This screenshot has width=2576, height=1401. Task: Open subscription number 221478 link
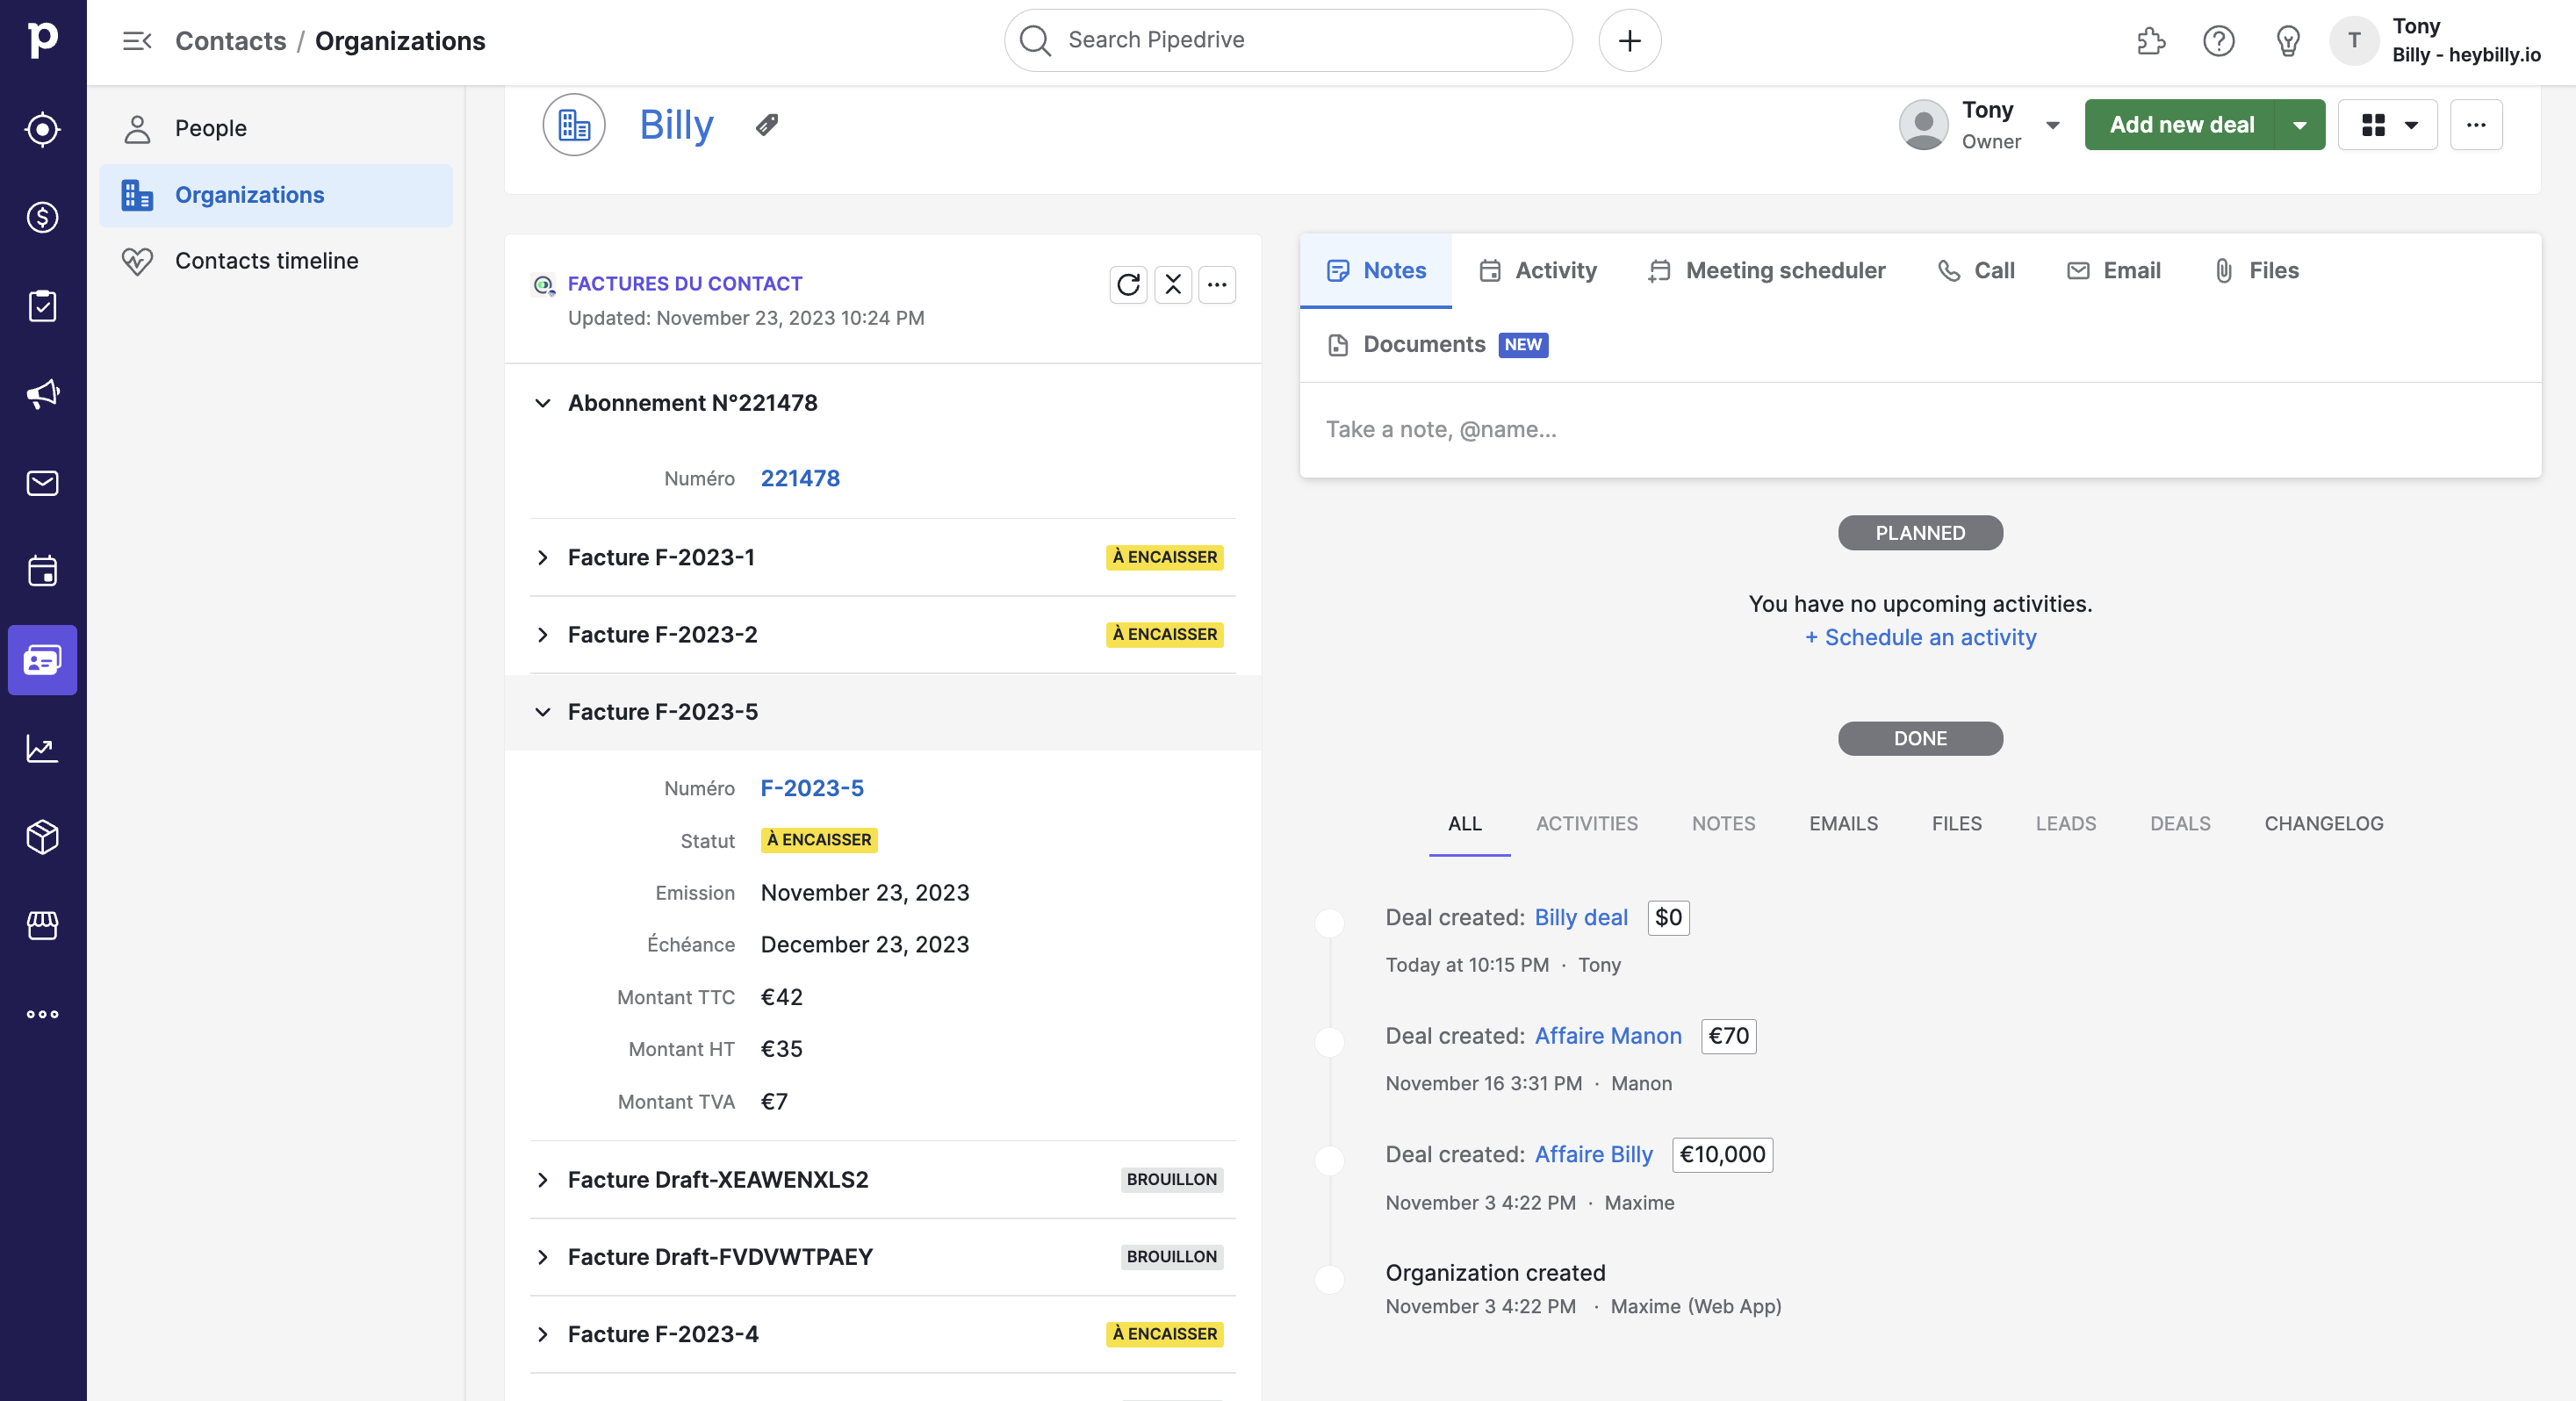coord(800,479)
